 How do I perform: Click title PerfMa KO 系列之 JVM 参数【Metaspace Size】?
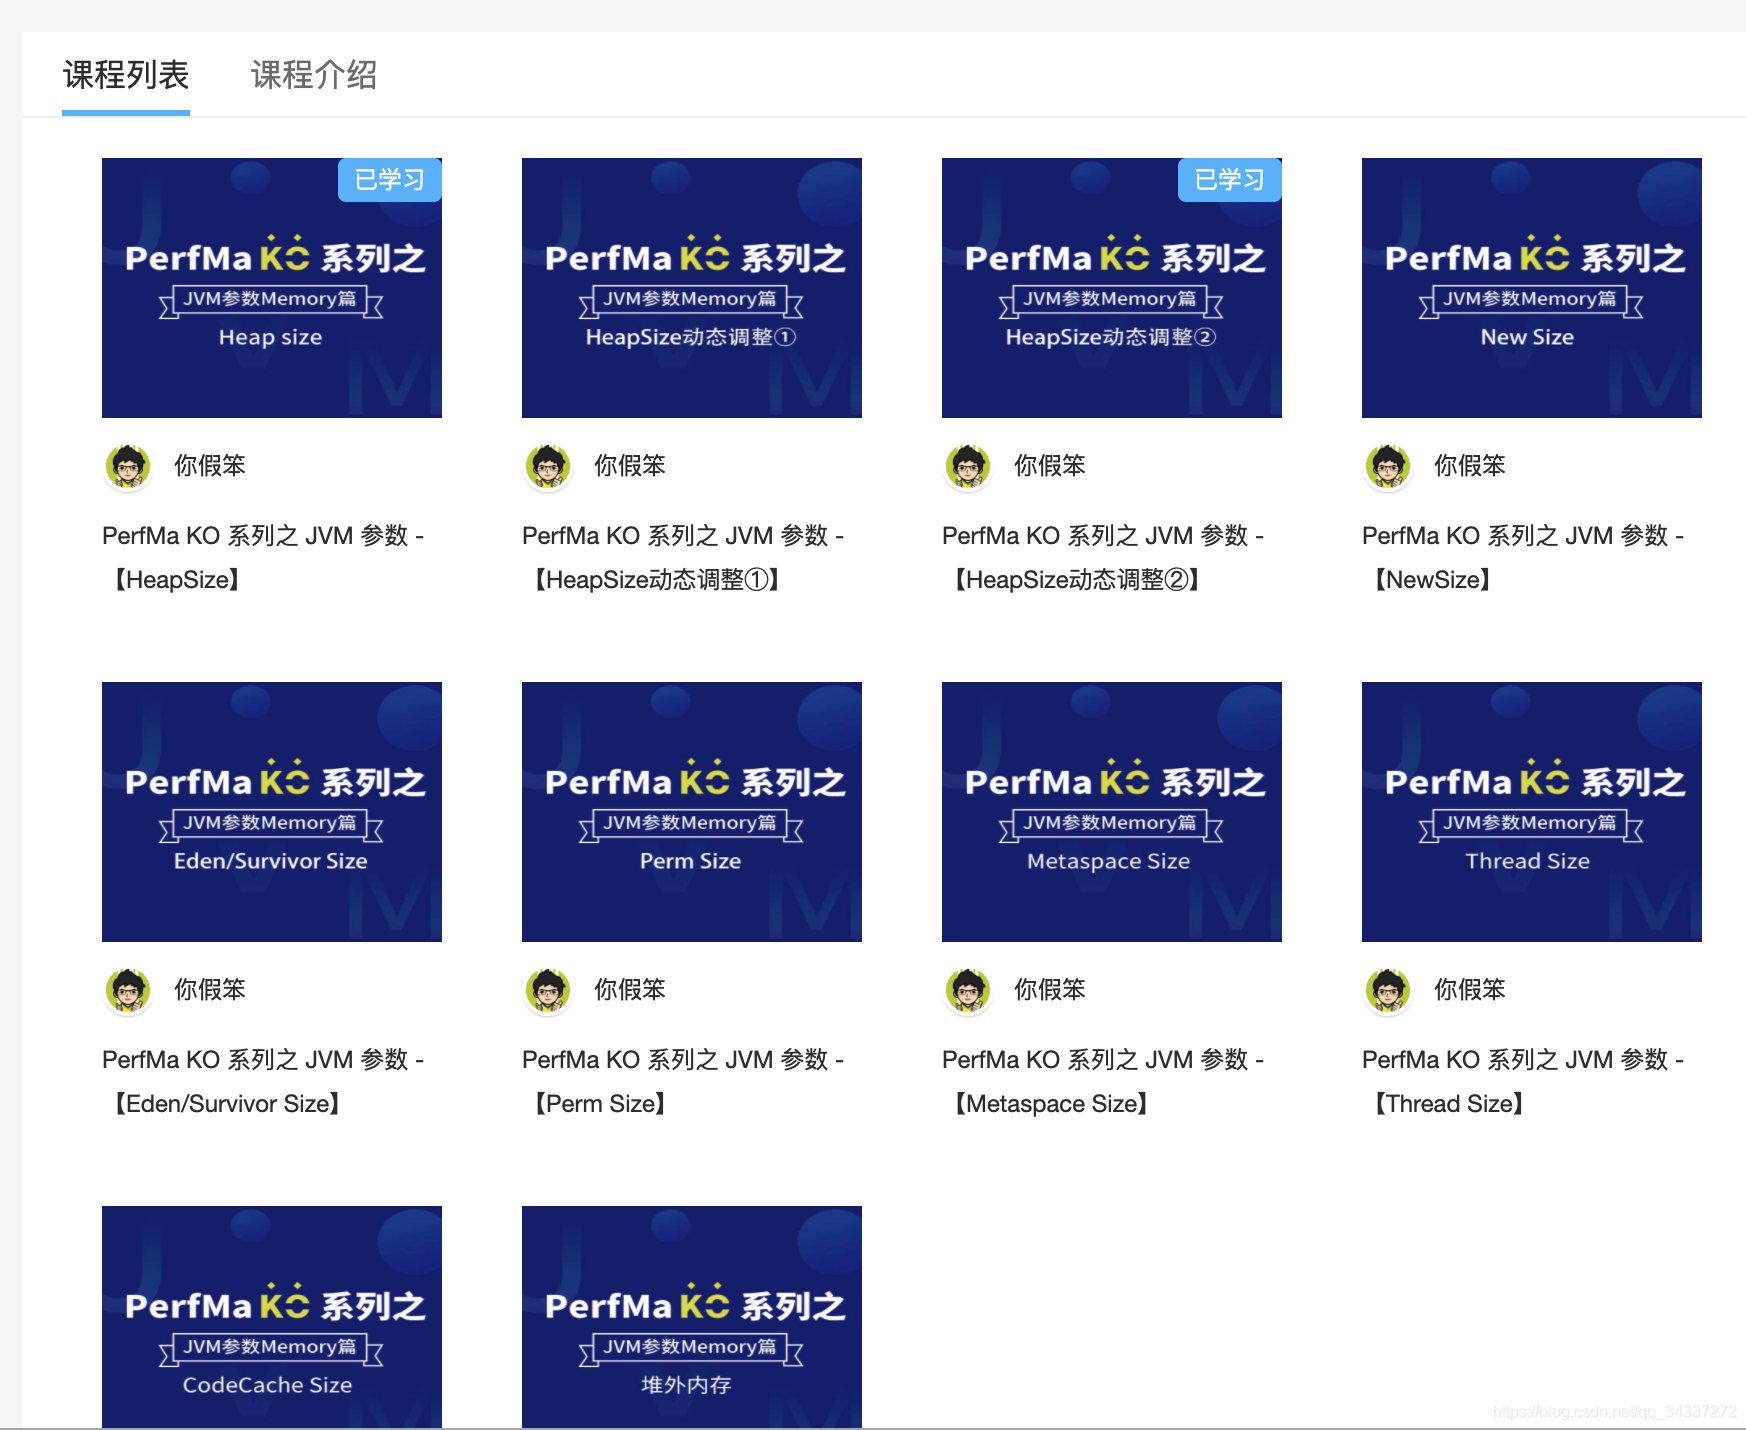click(x=1103, y=1080)
